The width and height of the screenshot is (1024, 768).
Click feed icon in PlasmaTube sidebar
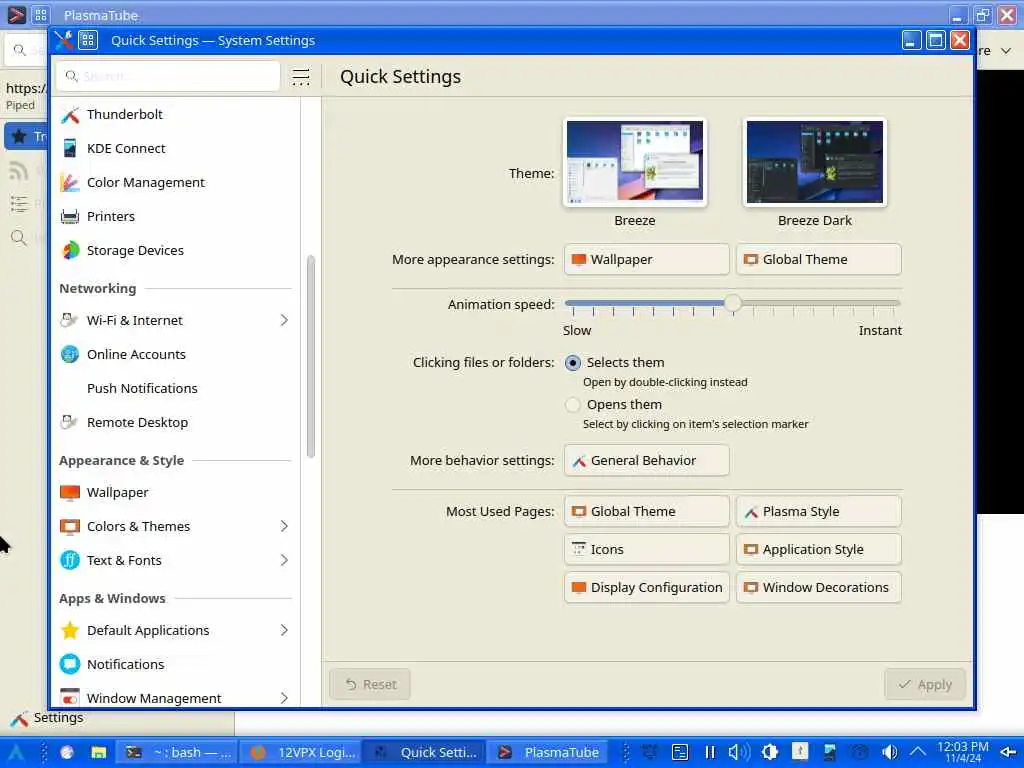(x=19, y=170)
